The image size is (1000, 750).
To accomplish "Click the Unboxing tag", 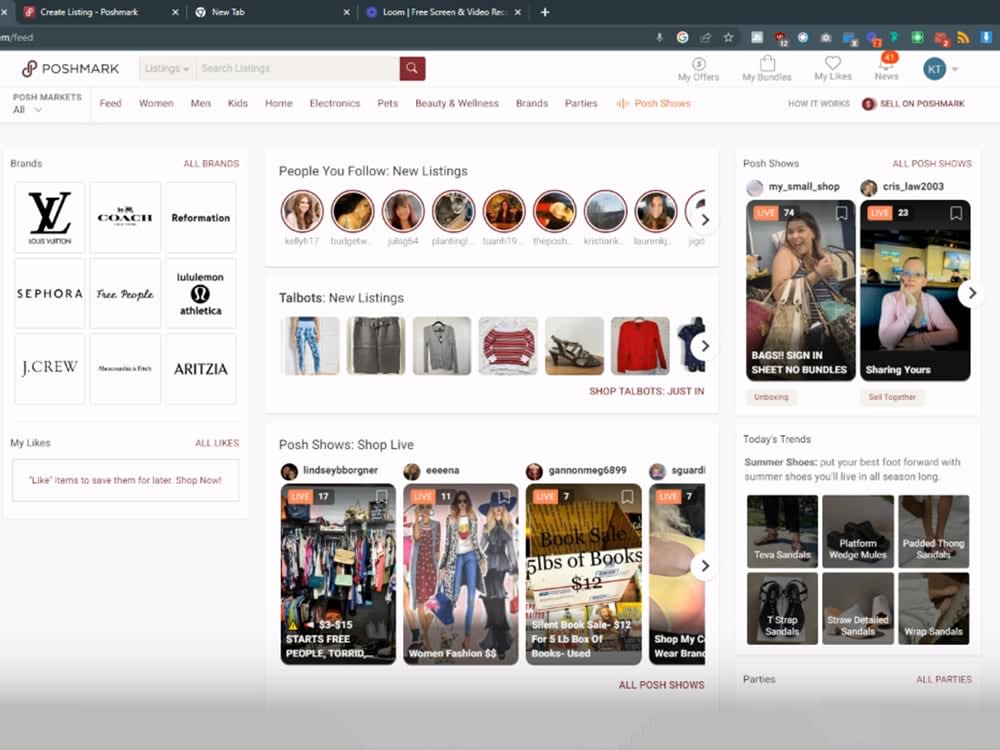I will tap(770, 397).
